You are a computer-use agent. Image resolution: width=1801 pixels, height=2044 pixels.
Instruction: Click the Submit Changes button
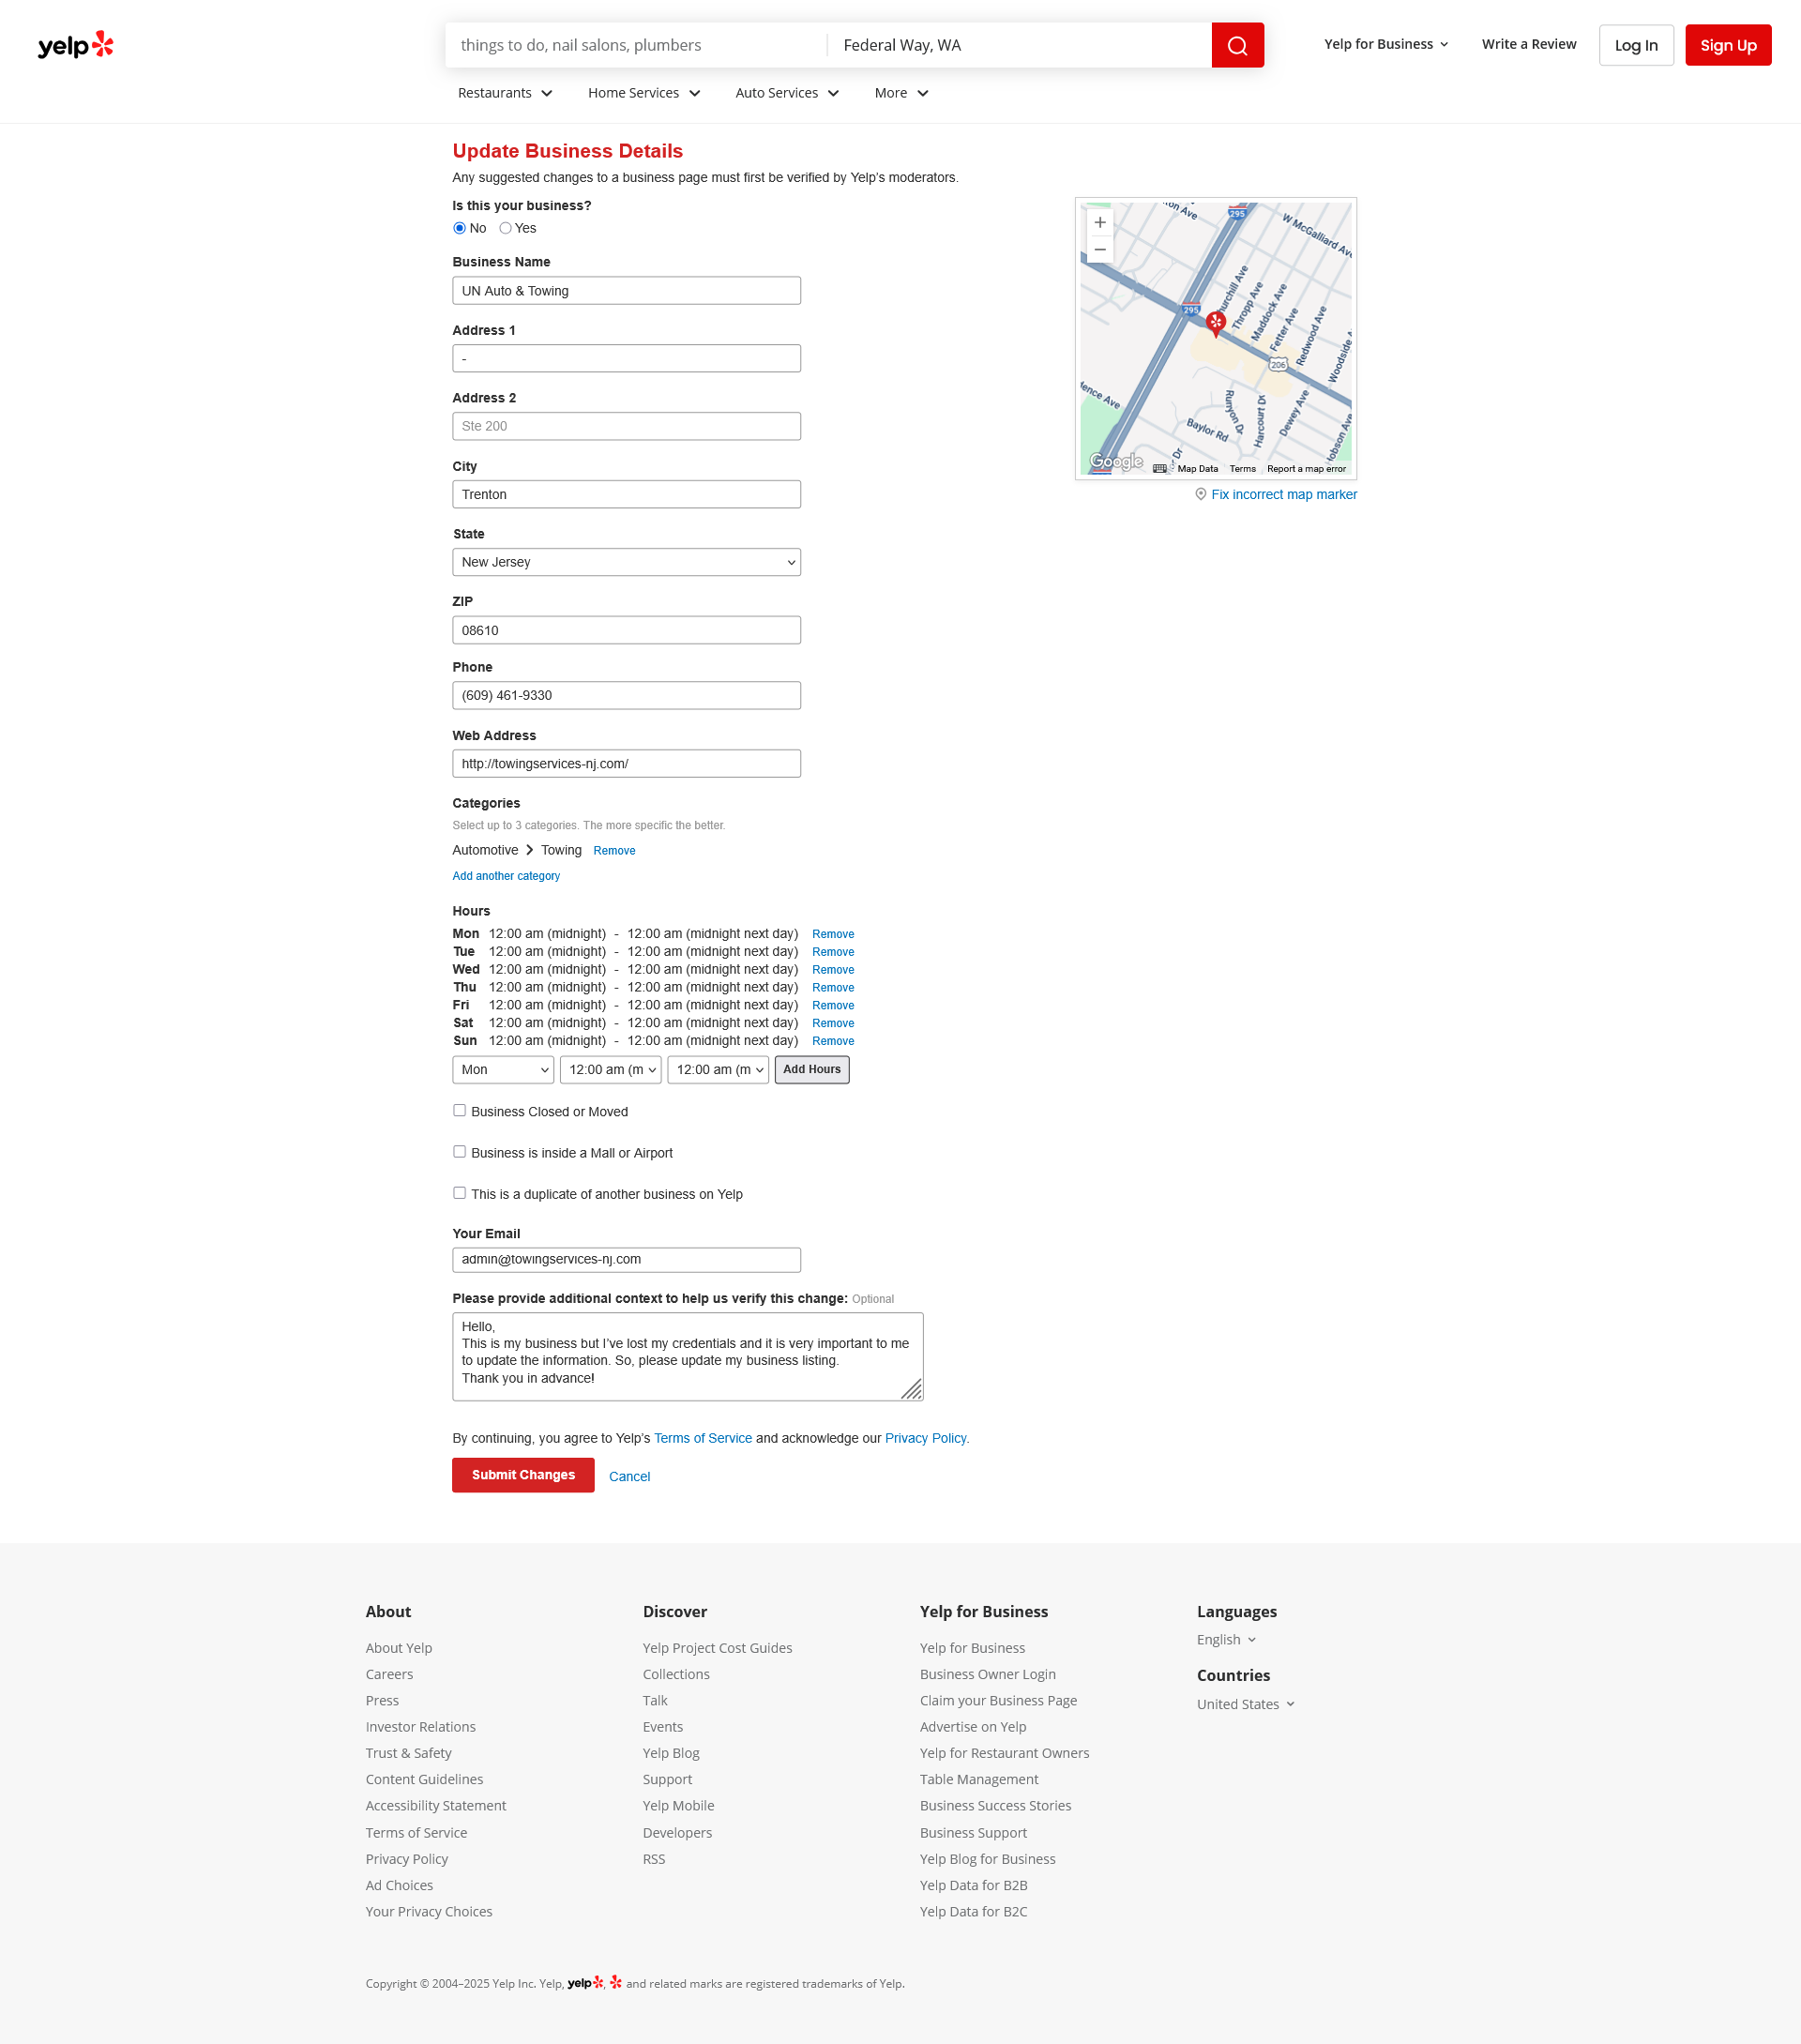coord(523,1474)
